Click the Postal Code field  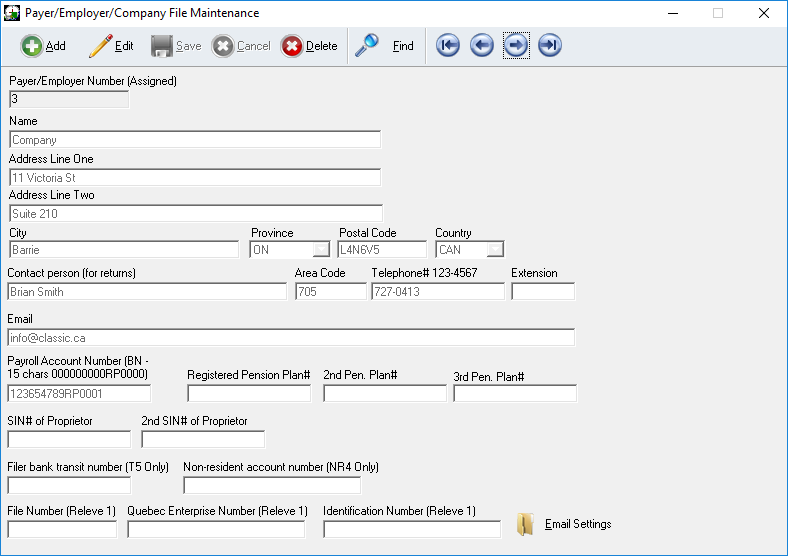(x=382, y=250)
